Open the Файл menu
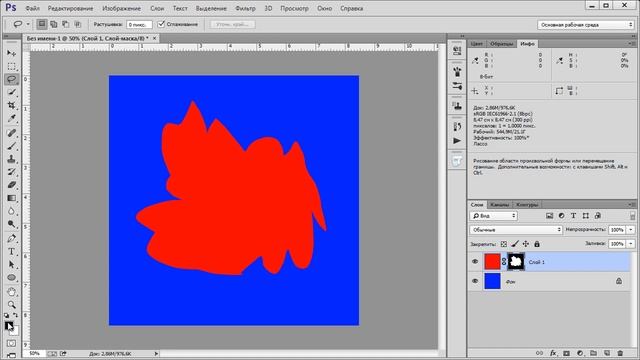This screenshot has width=640, height=360. click(32, 8)
